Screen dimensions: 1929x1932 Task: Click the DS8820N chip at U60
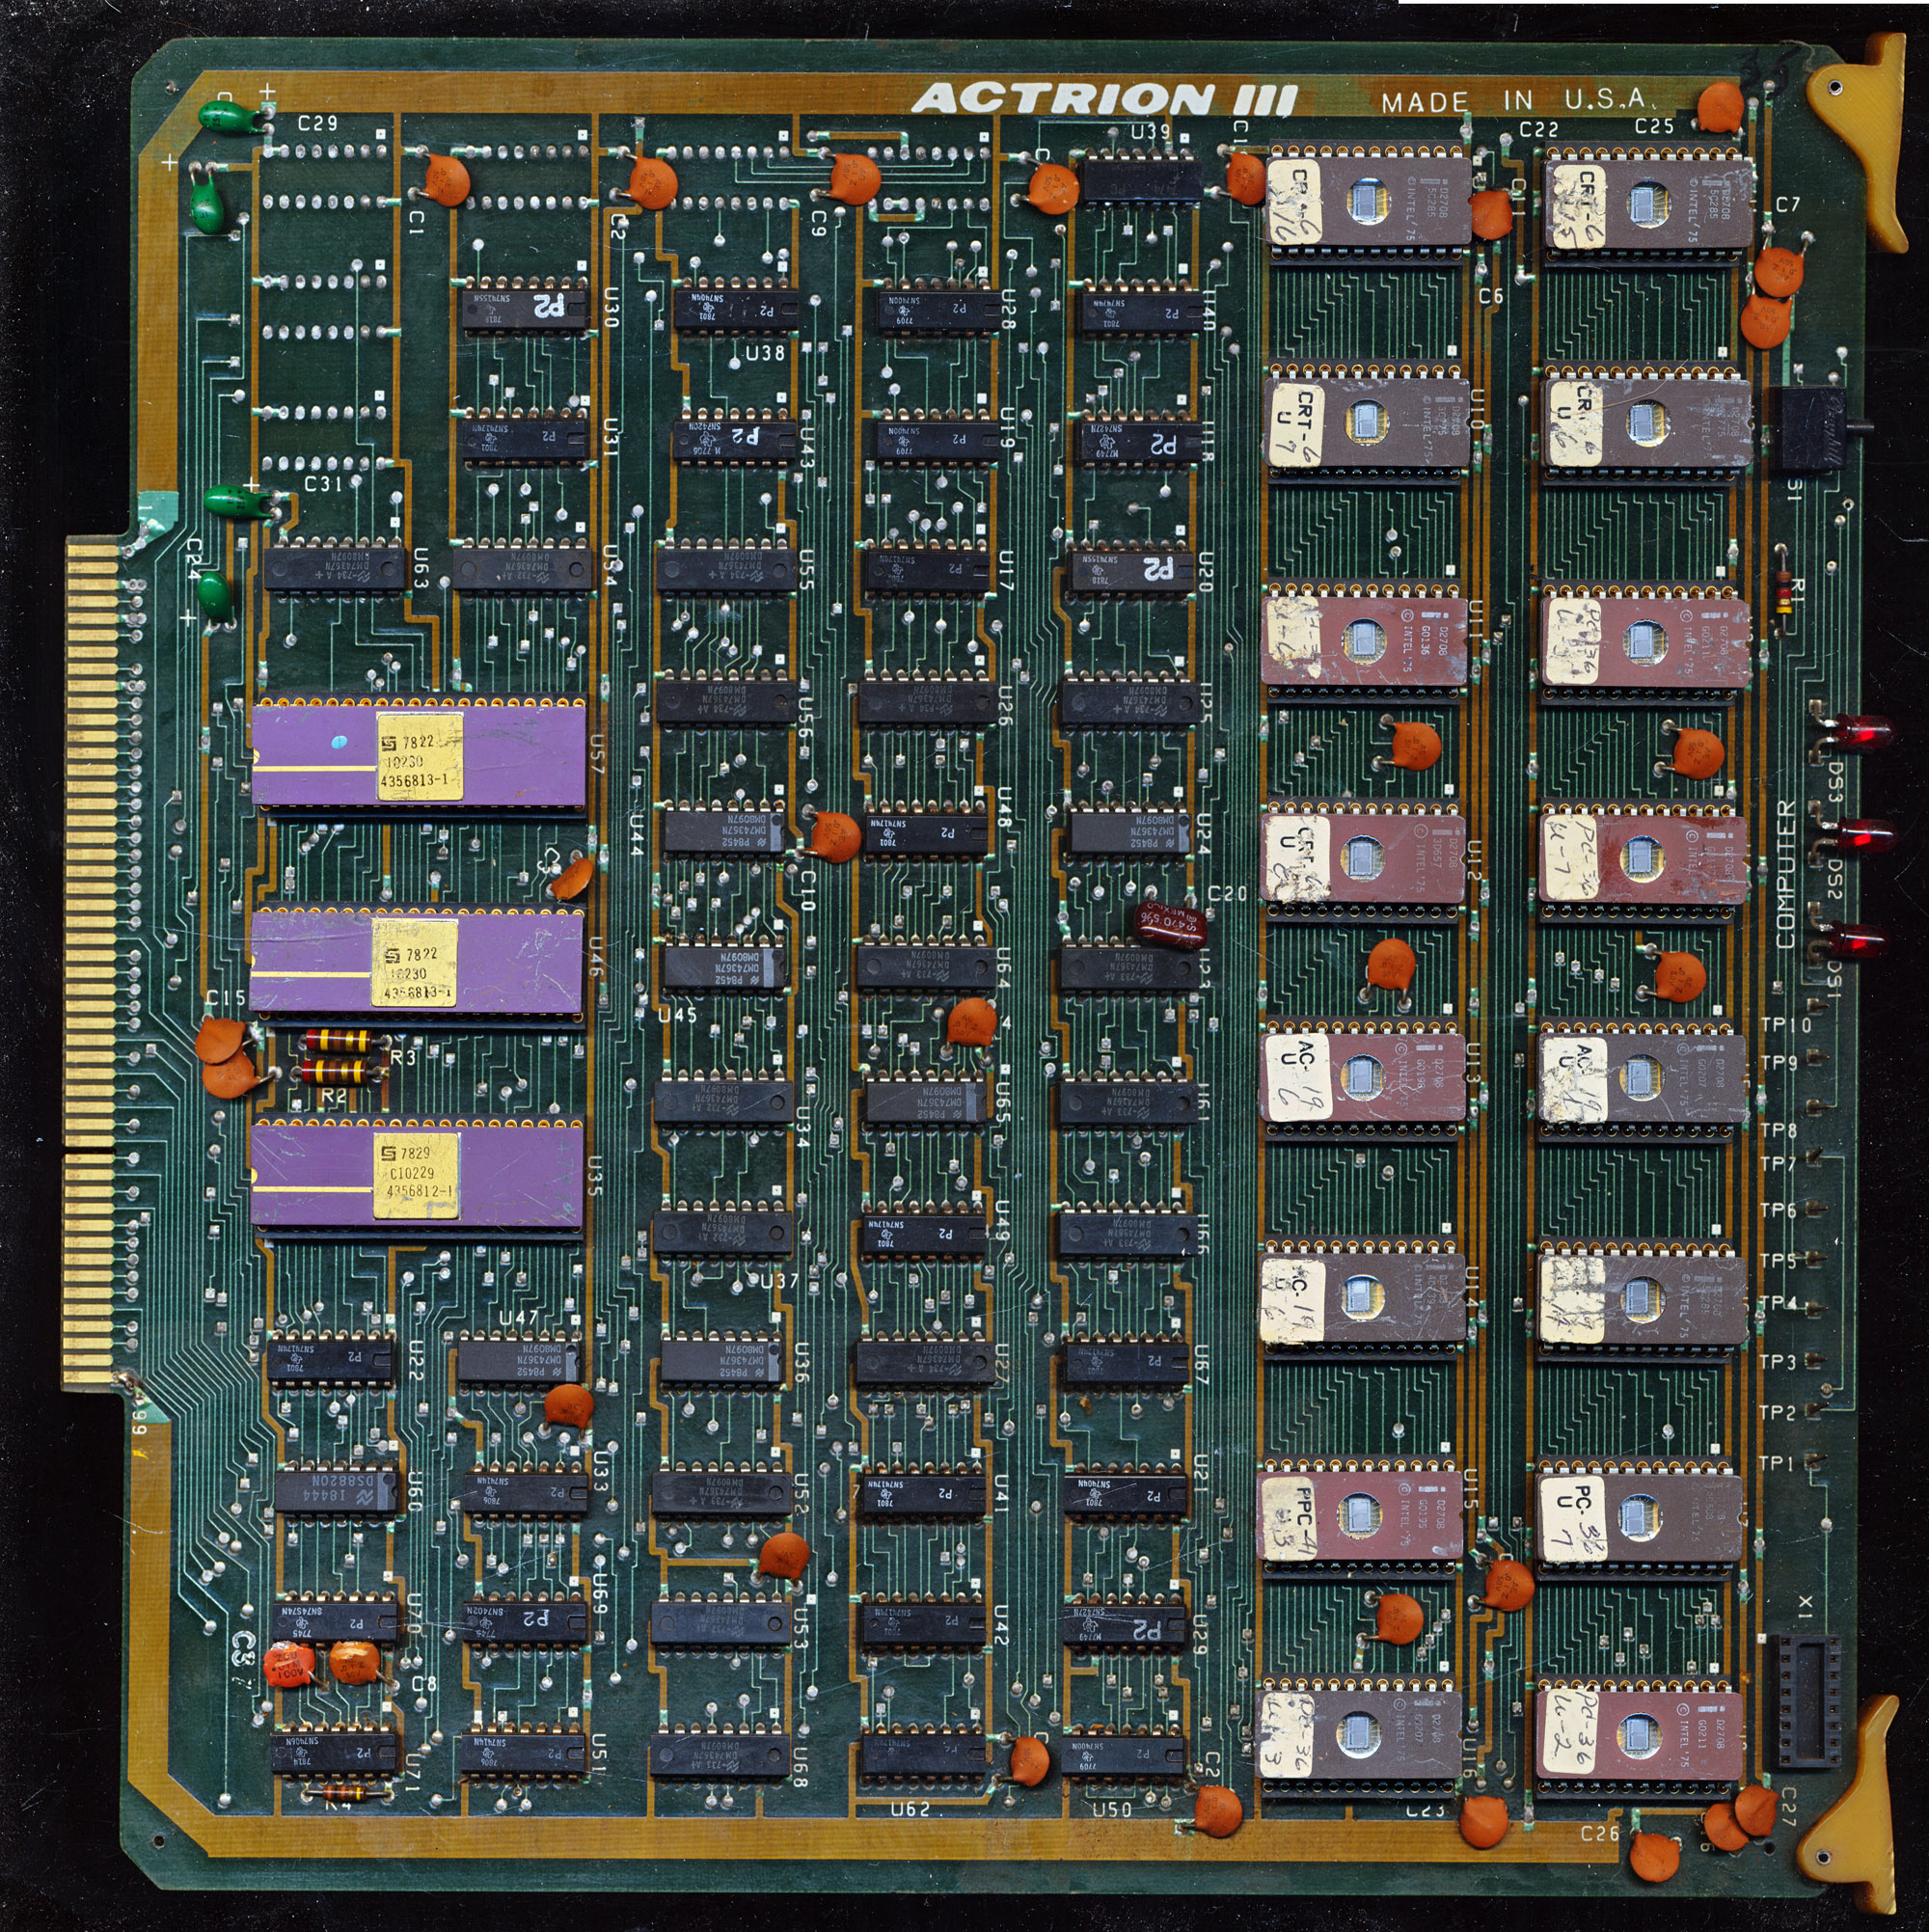coord(335,1492)
